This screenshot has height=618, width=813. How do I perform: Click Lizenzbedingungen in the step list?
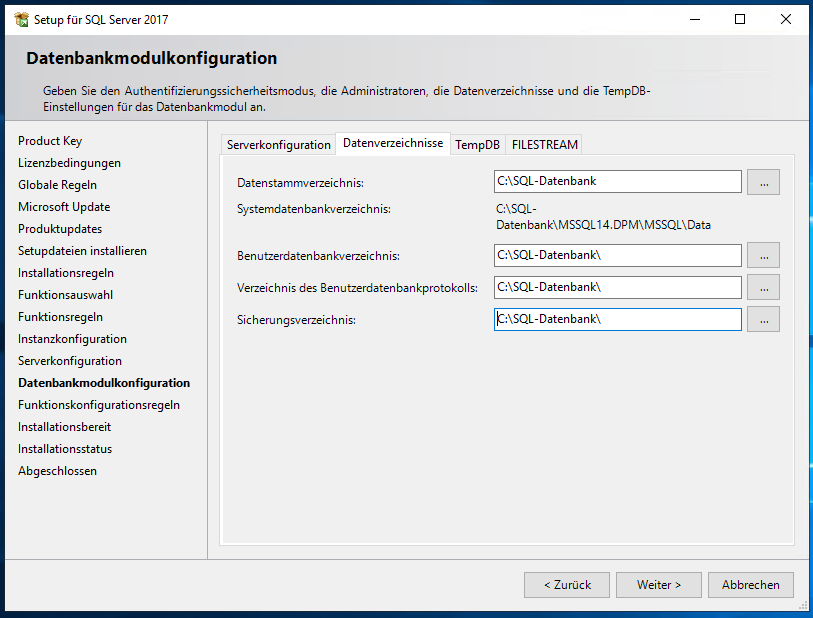click(69, 163)
